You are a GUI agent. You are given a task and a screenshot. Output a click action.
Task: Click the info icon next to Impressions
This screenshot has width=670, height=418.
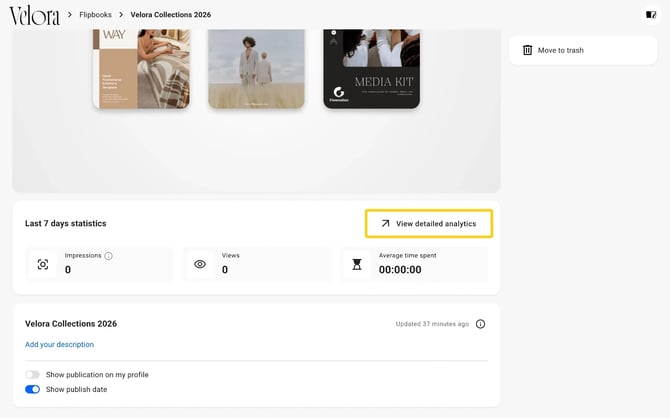point(109,256)
